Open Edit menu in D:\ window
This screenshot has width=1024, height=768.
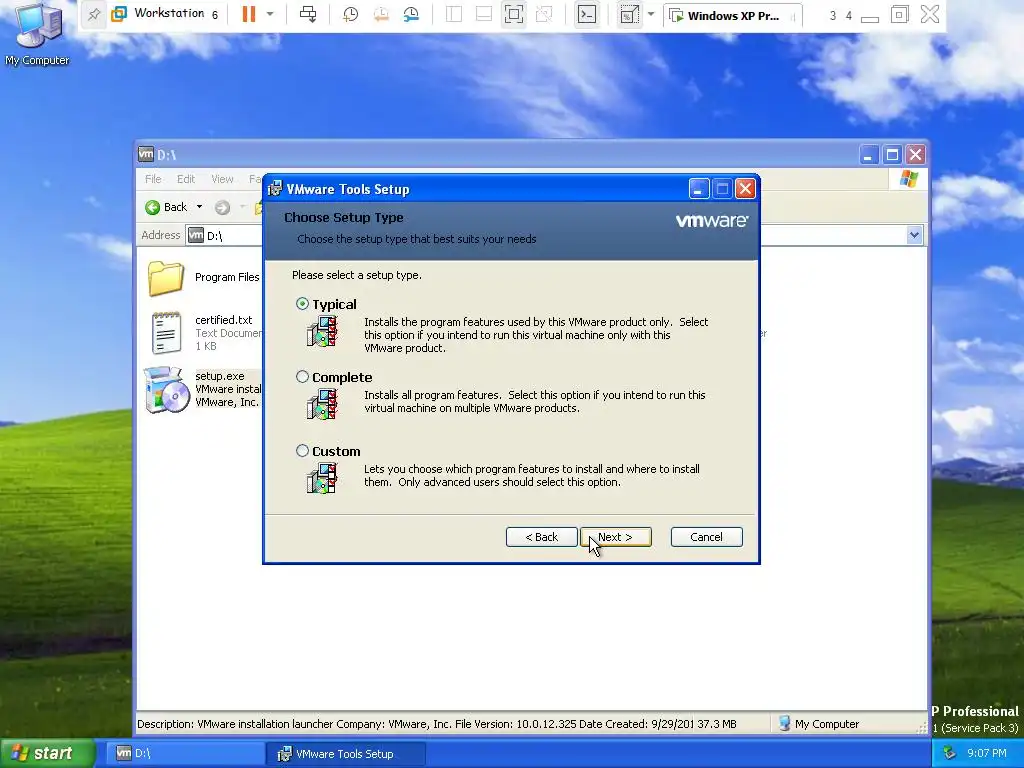pyautogui.click(x=185, y=179)
